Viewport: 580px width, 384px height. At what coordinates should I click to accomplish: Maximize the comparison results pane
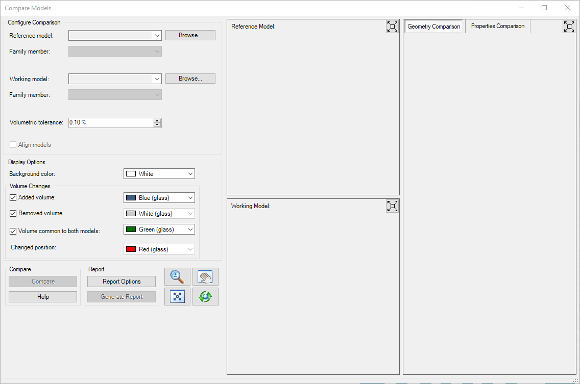coord(569,26)
